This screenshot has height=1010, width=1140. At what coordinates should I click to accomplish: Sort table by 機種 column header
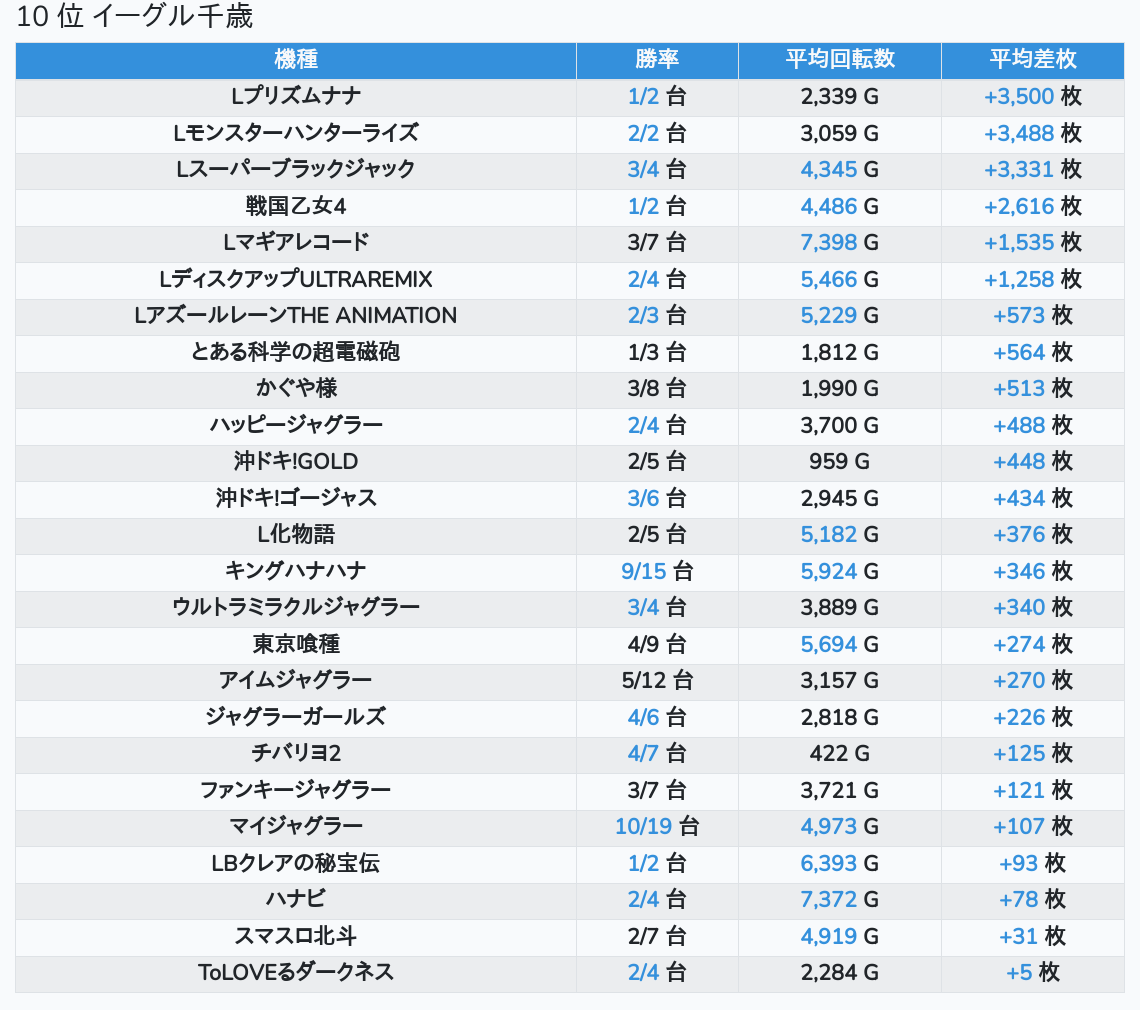point(295,59)
